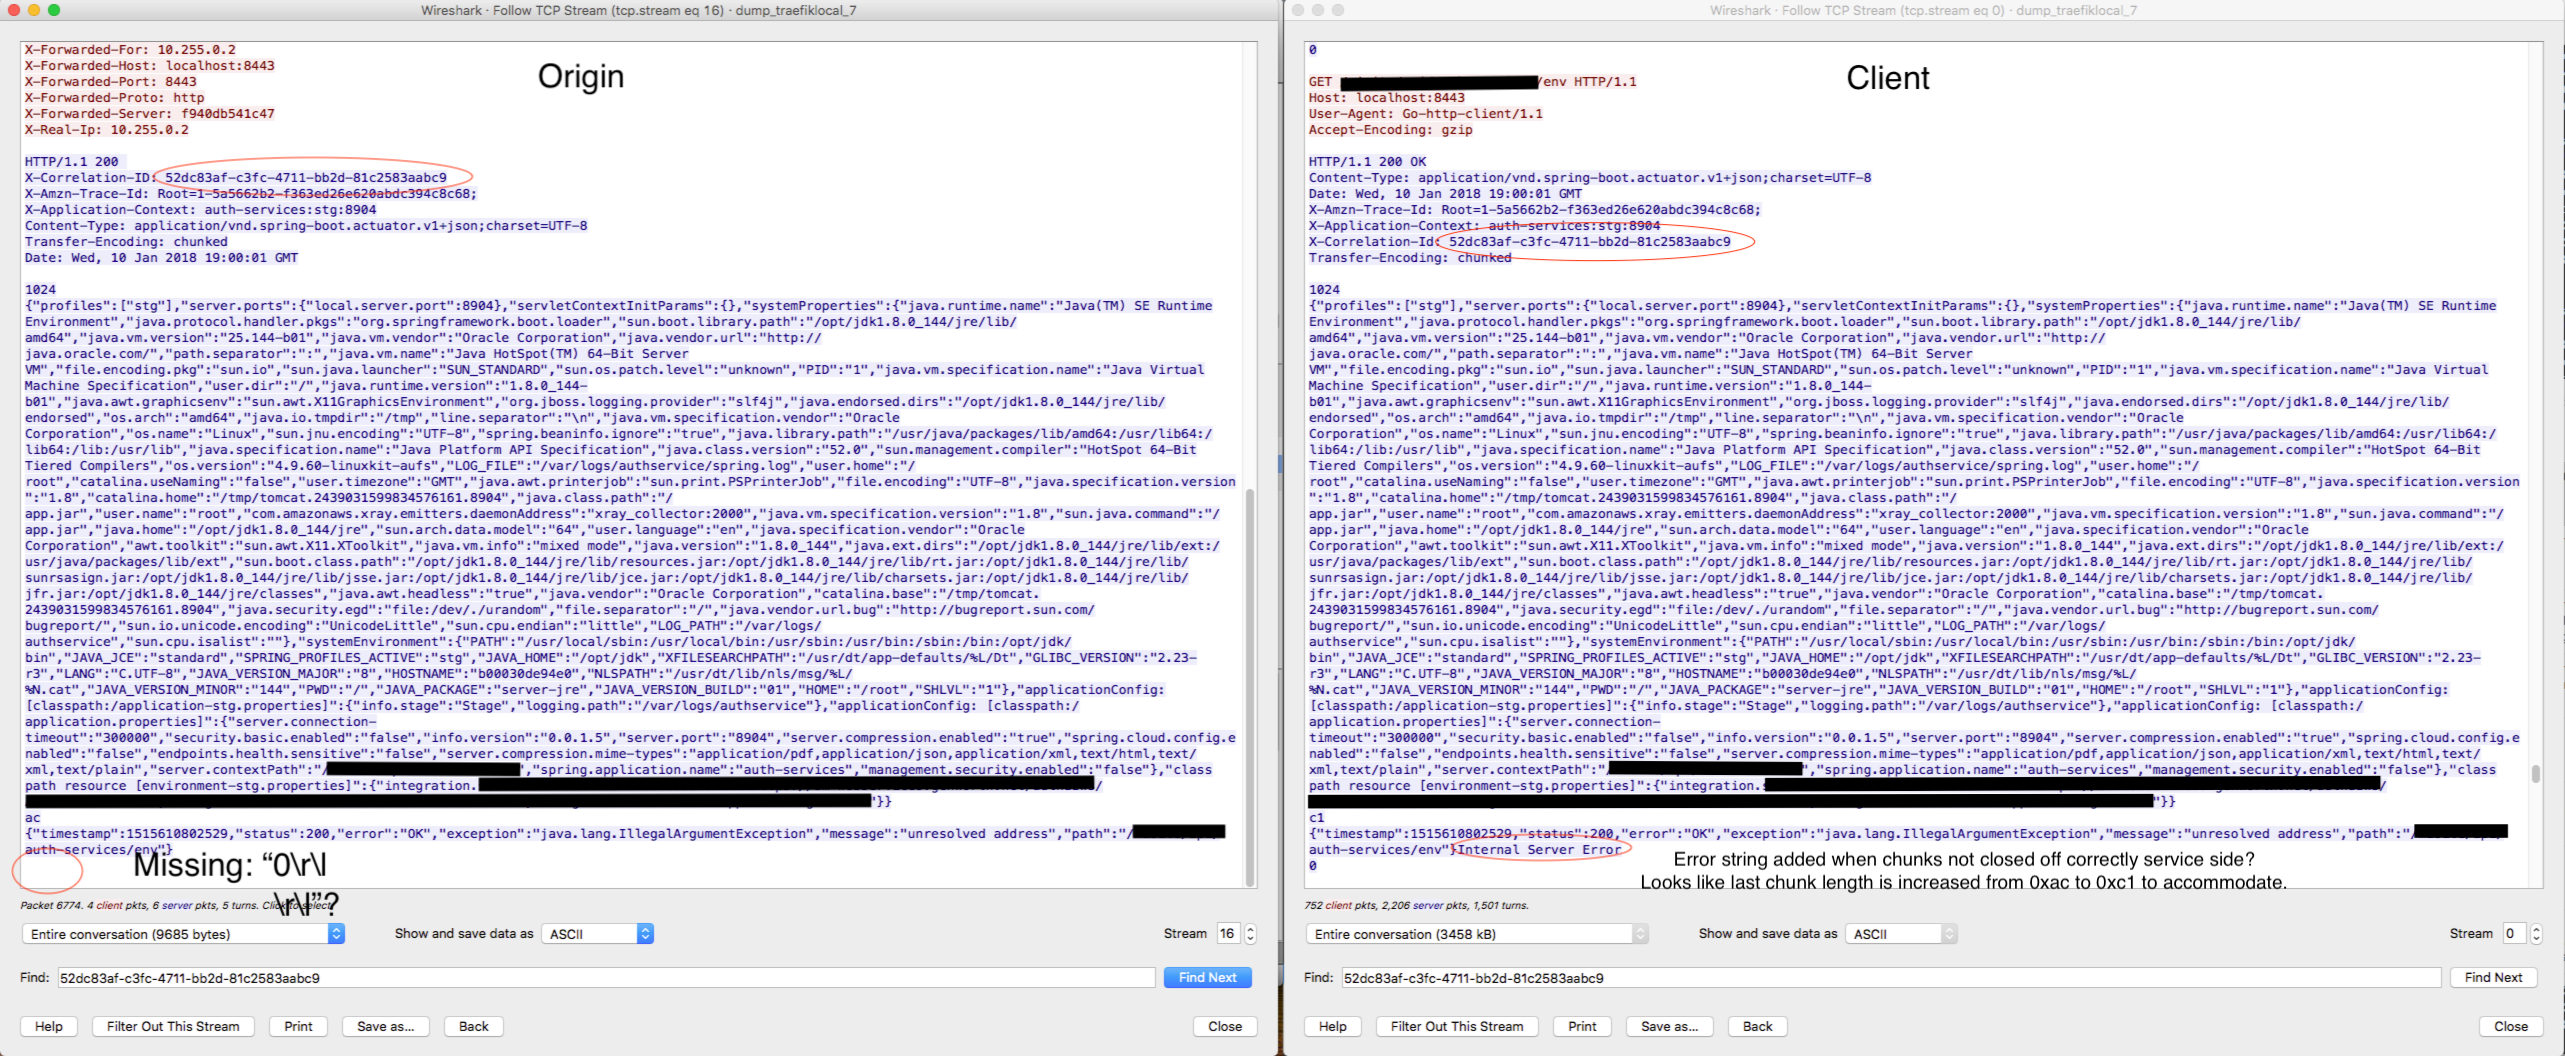This screenshot has height=1056, width=2565.
Task: Click Find Next in the Origin stream window
Action: (1207, 977)
